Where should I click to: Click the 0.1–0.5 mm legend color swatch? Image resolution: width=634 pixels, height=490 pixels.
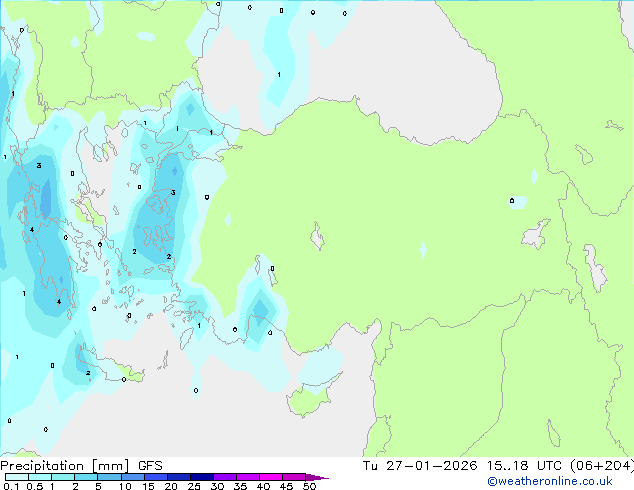click(x=17, y=477)
